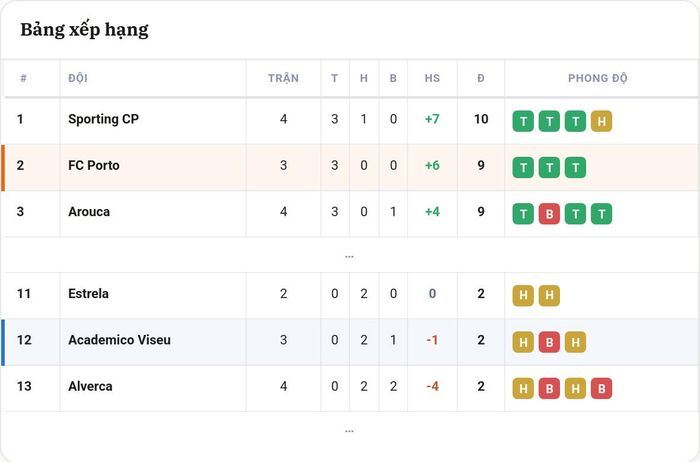The image size is (700, 462).
Task: Sort by TRẬN column header
Action: [283, 78]
